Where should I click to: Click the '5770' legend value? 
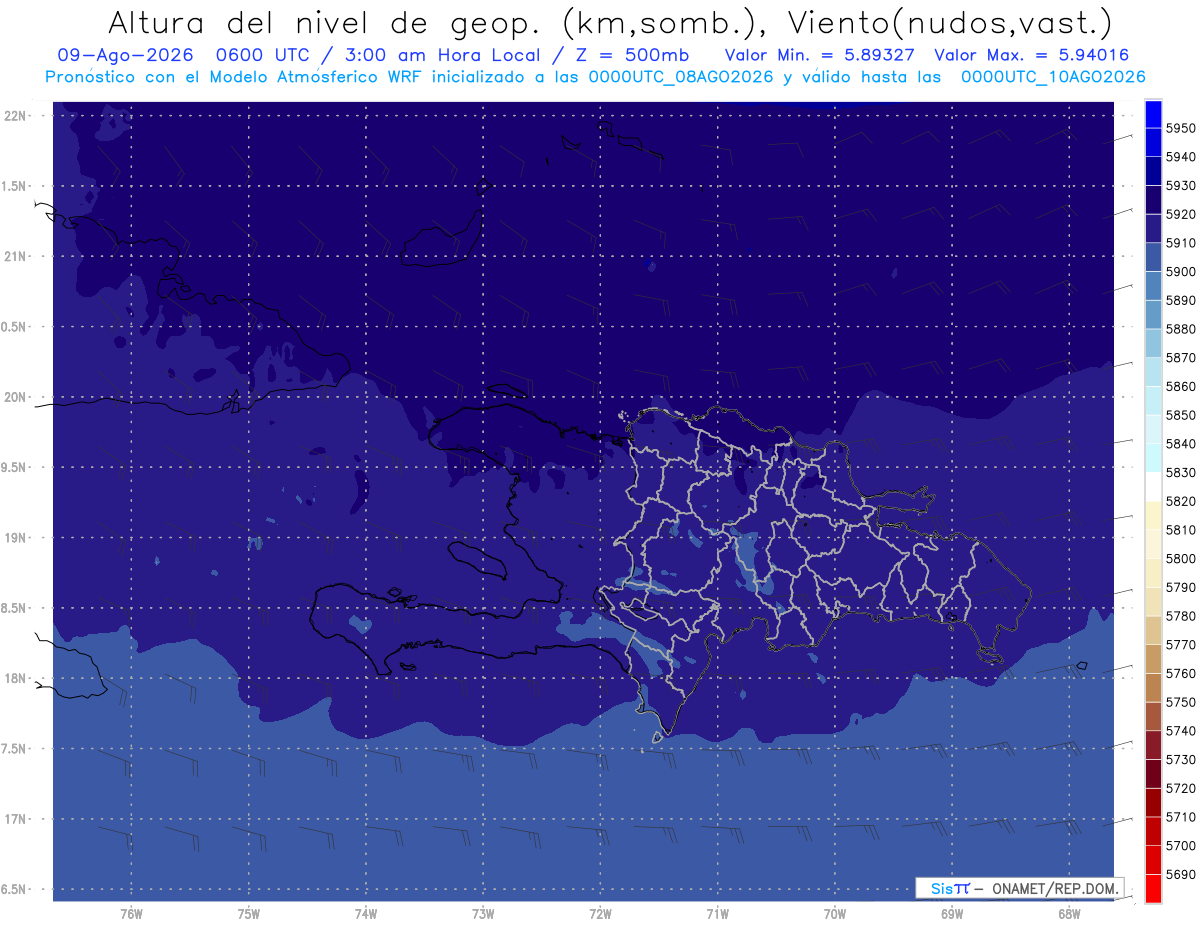(1181, 644)
